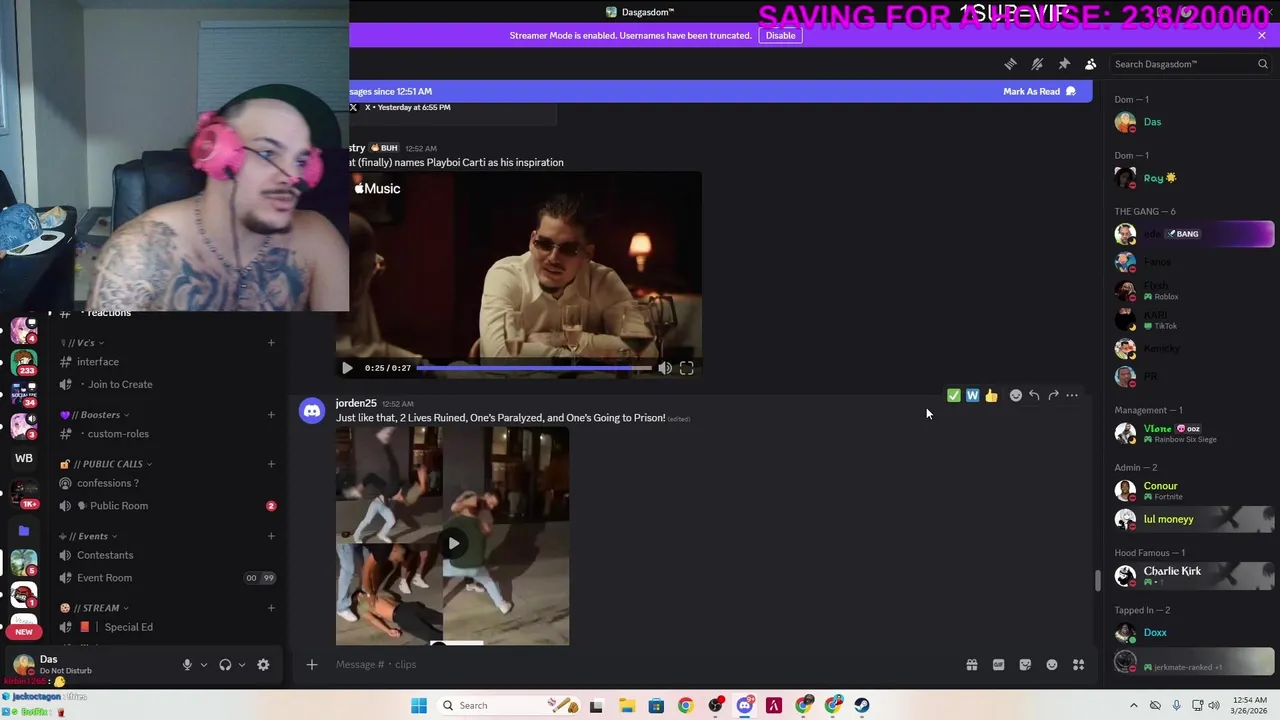Collapse the Boosters category
The image size is (1280, 720).
94,415
